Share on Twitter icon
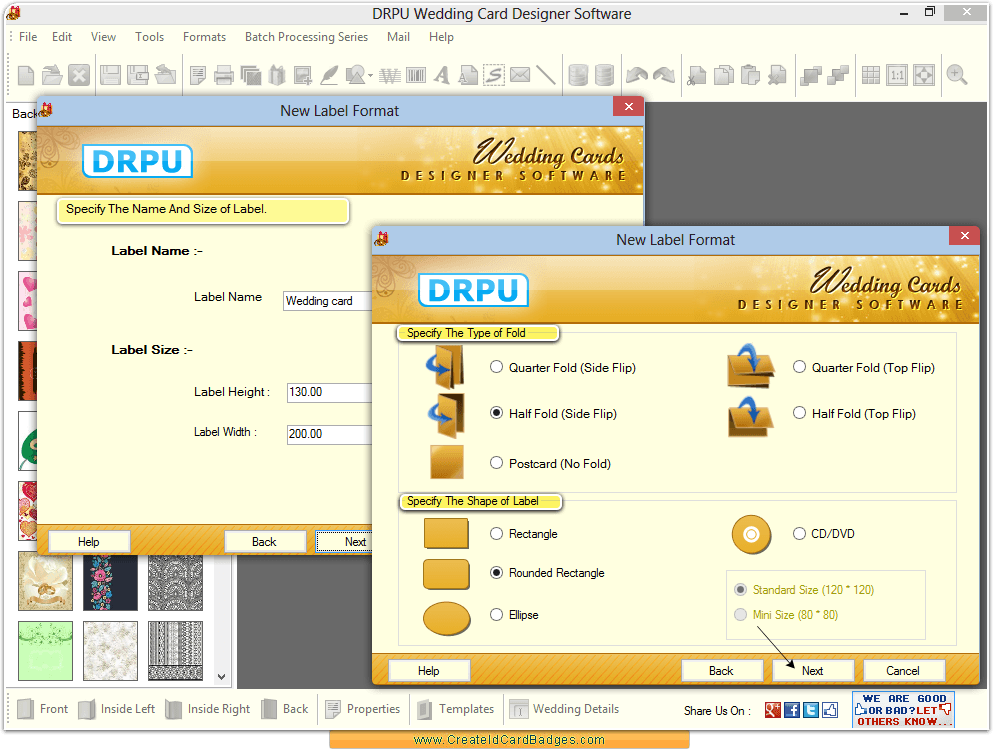Screen dimensions: 993x750 pyautogui.click(x=811, y=710)
